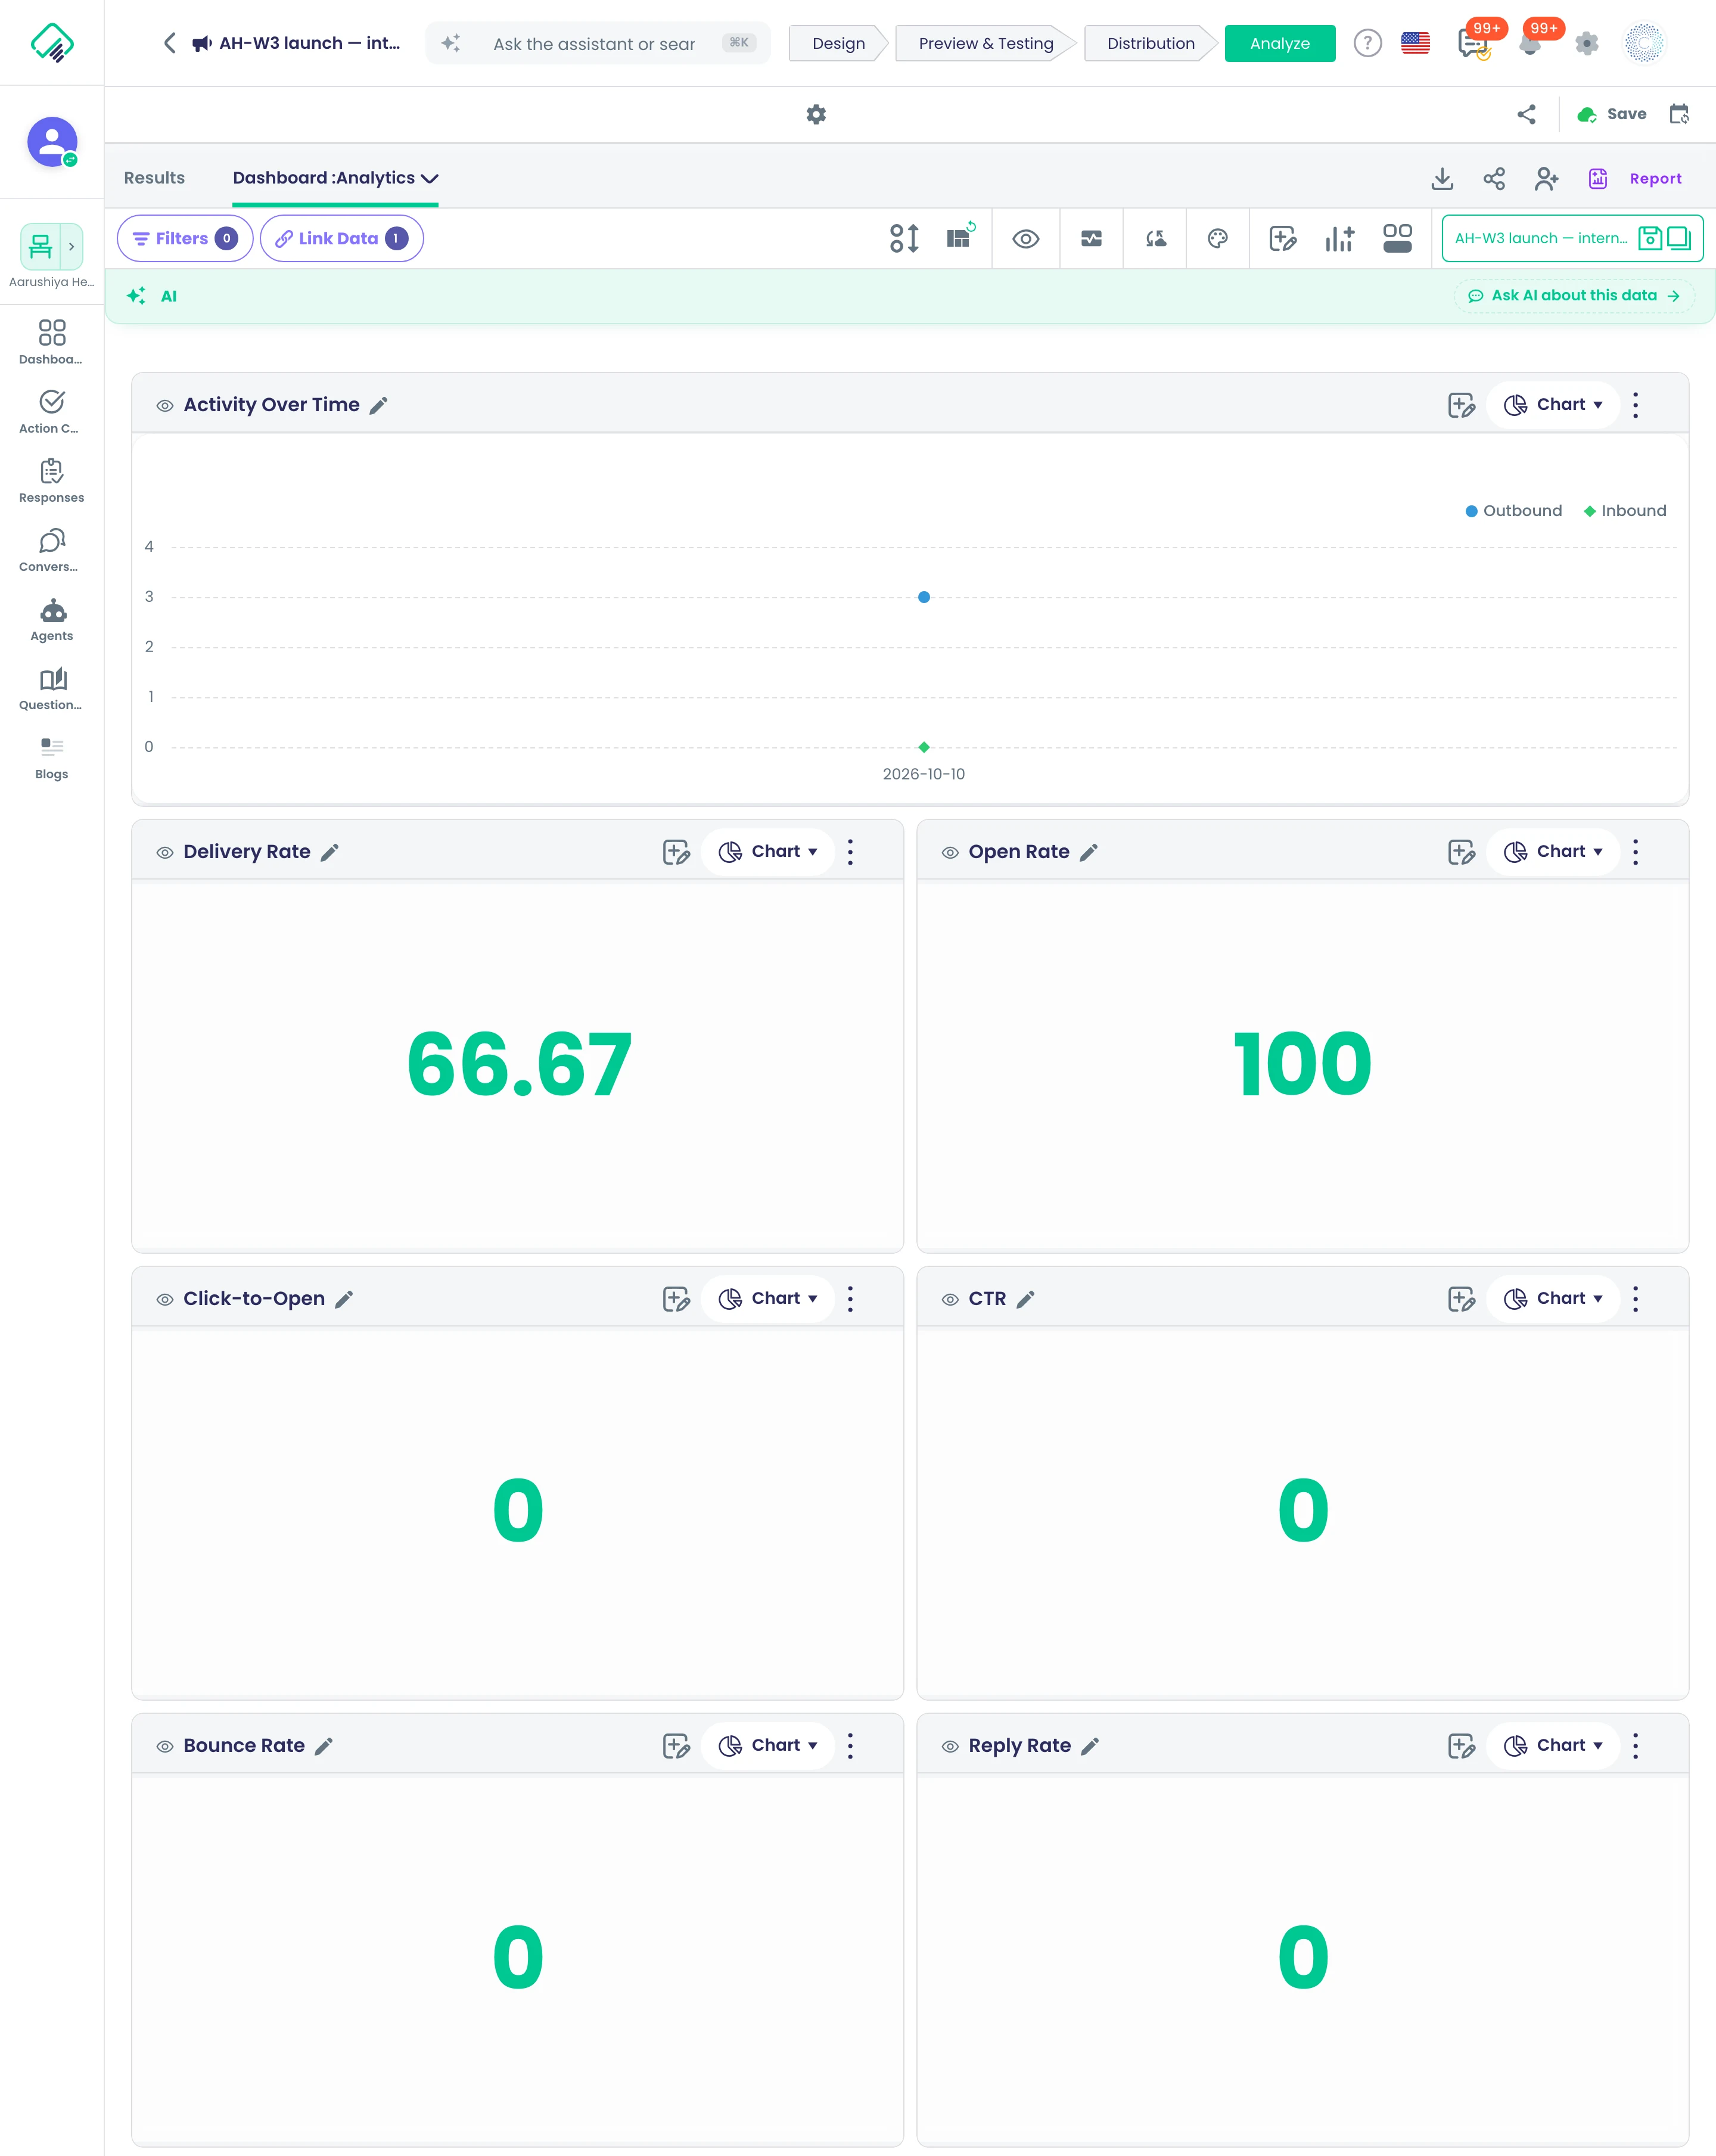Open the Dashboard :Analytics dropdown
This screenshot has height=2156, width=1716.
[335, 178]
